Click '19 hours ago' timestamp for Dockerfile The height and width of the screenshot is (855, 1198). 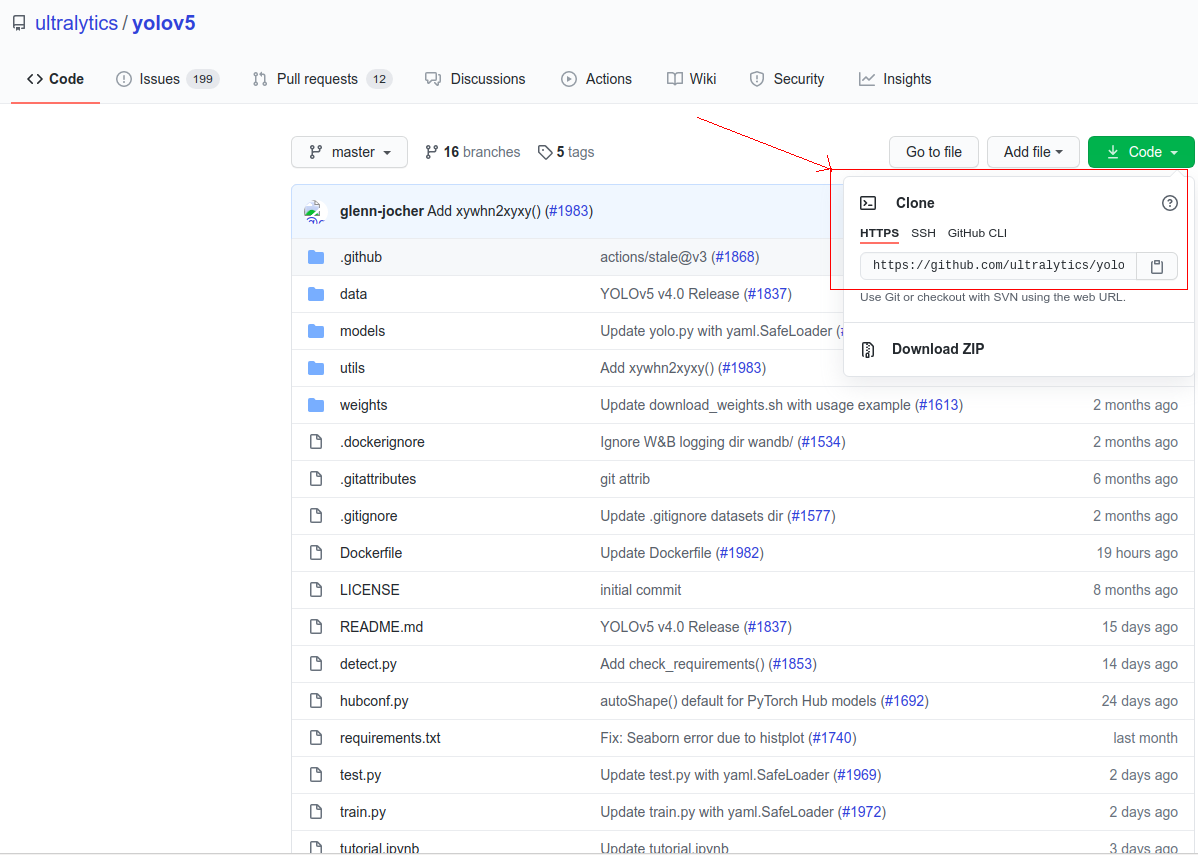pyautogui.click(x=1137, y=553)
